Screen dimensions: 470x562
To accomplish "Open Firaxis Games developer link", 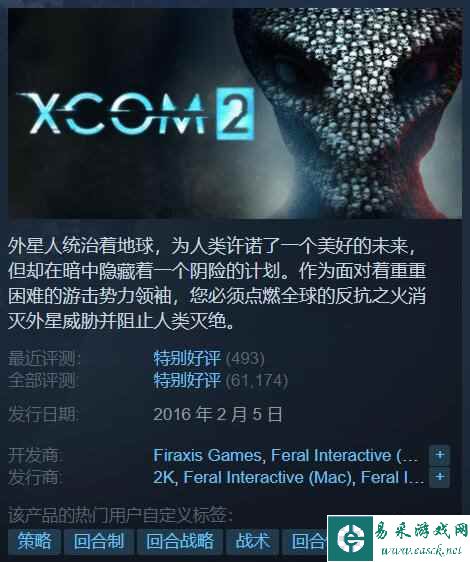I will 207,456.
